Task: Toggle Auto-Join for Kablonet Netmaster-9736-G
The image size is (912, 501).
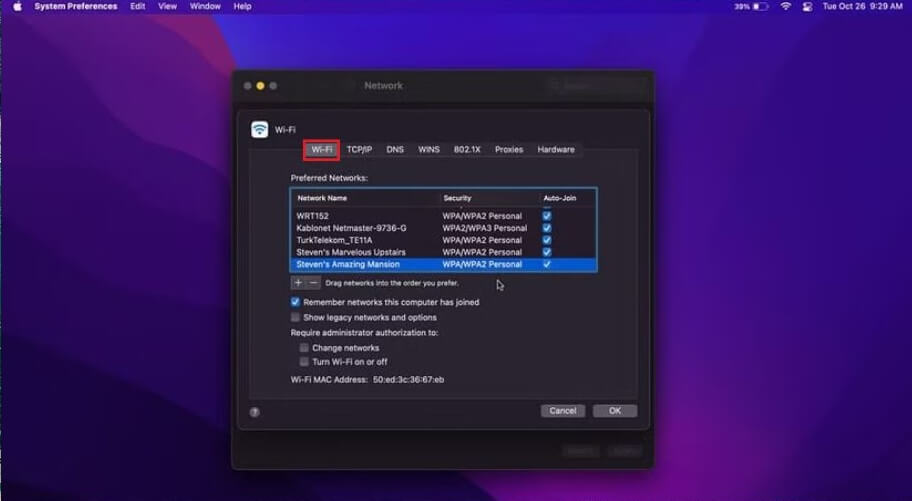Action: (547, 228)
